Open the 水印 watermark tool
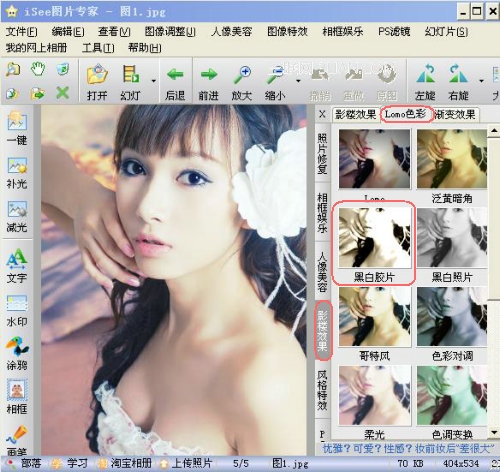 coord(17,310)
